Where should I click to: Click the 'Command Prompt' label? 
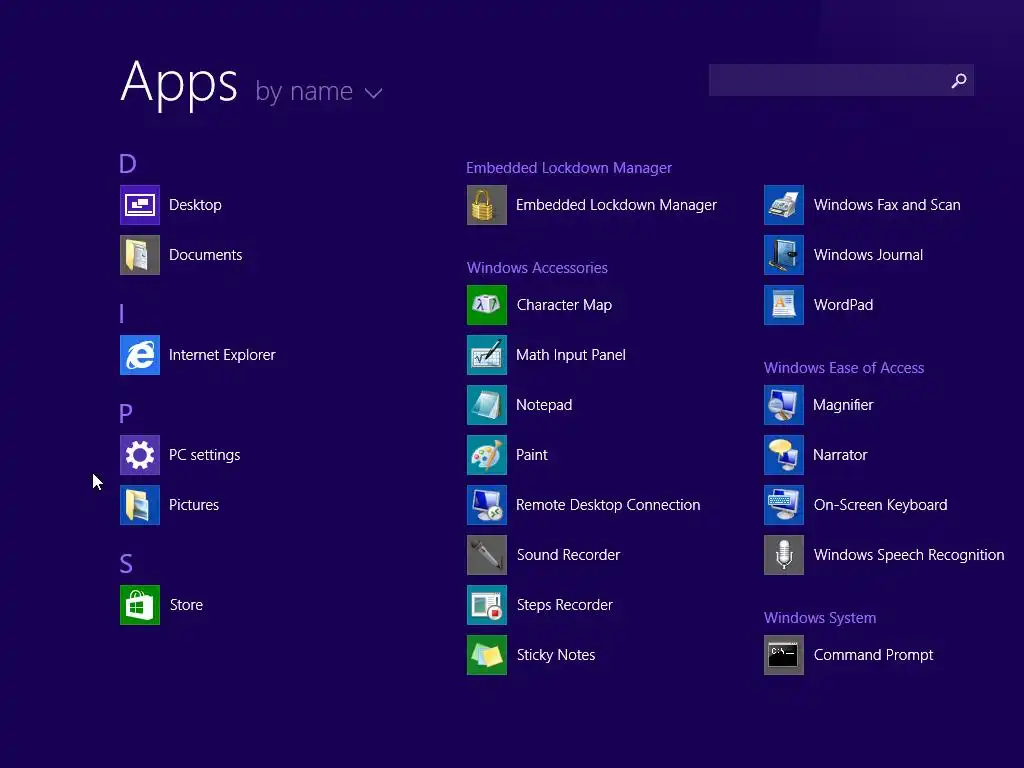tap(873, 655)
